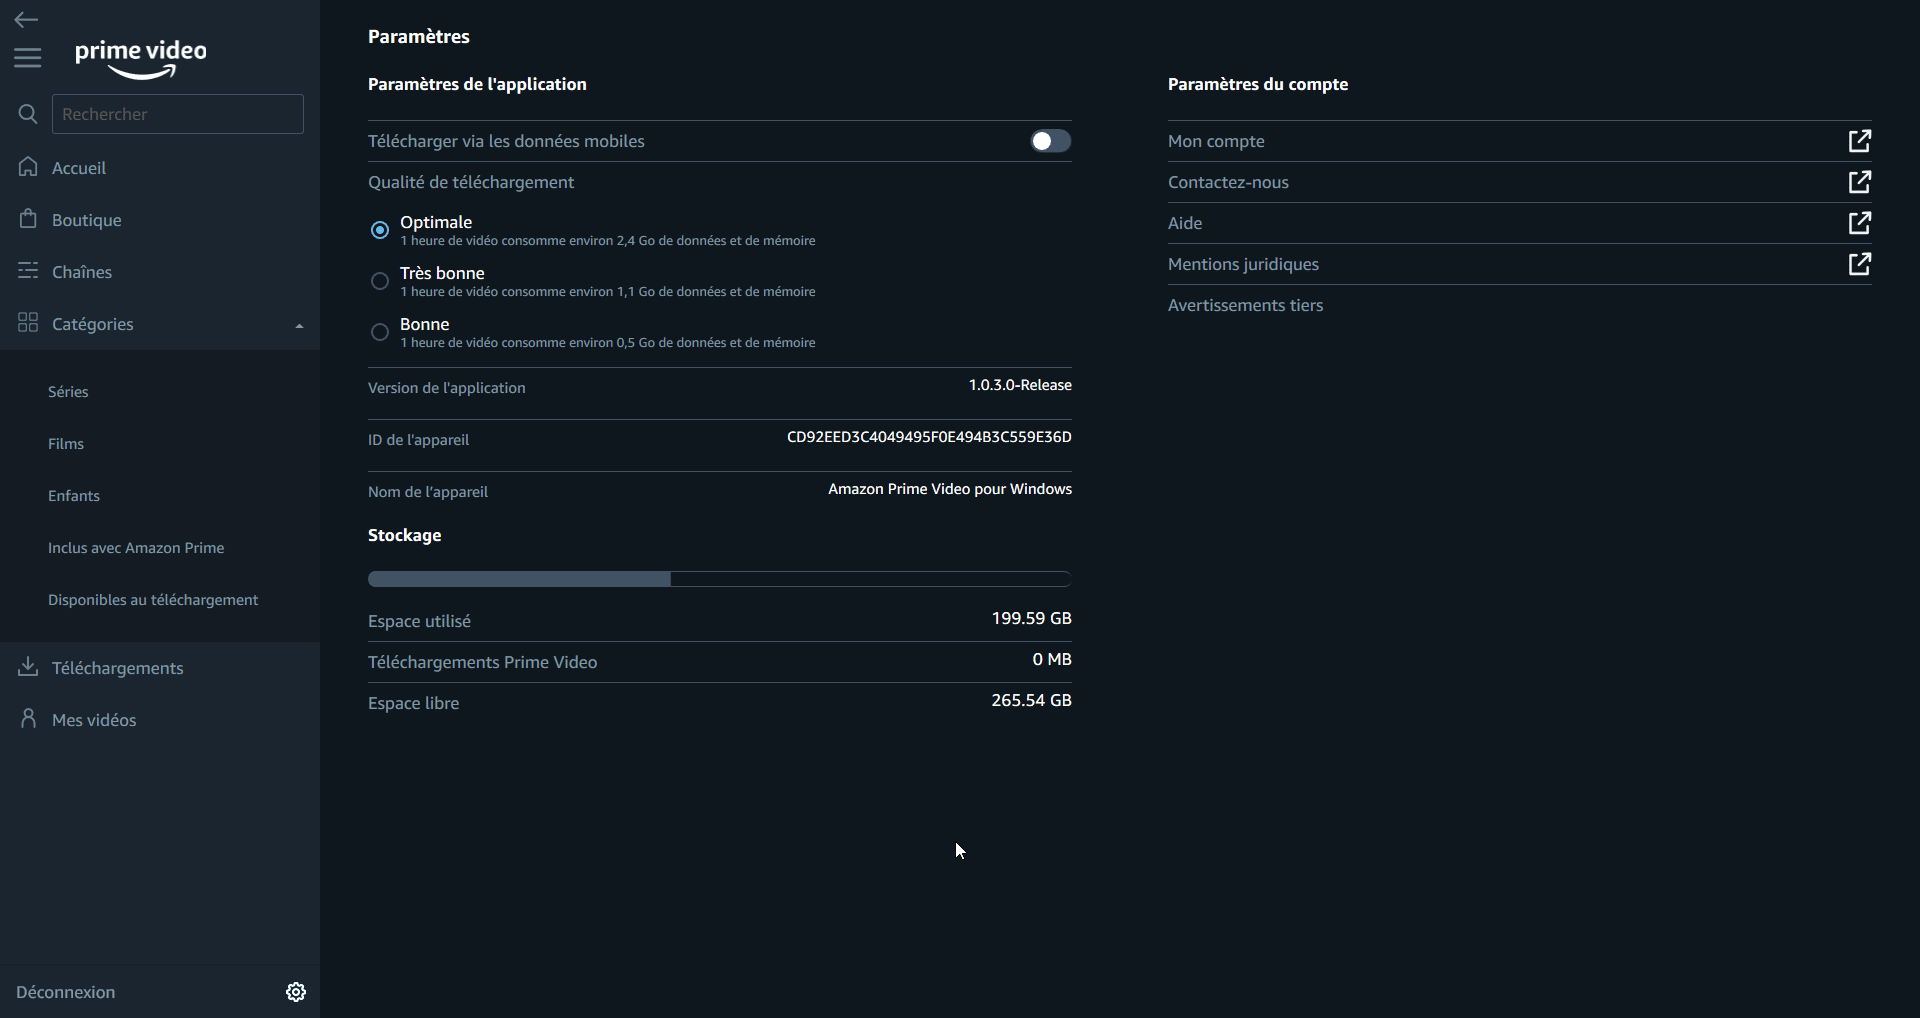Select the Très bonne quality radio button
Image resolution: width=1920 pixels, height=1018 pixels.
[380, 281]
